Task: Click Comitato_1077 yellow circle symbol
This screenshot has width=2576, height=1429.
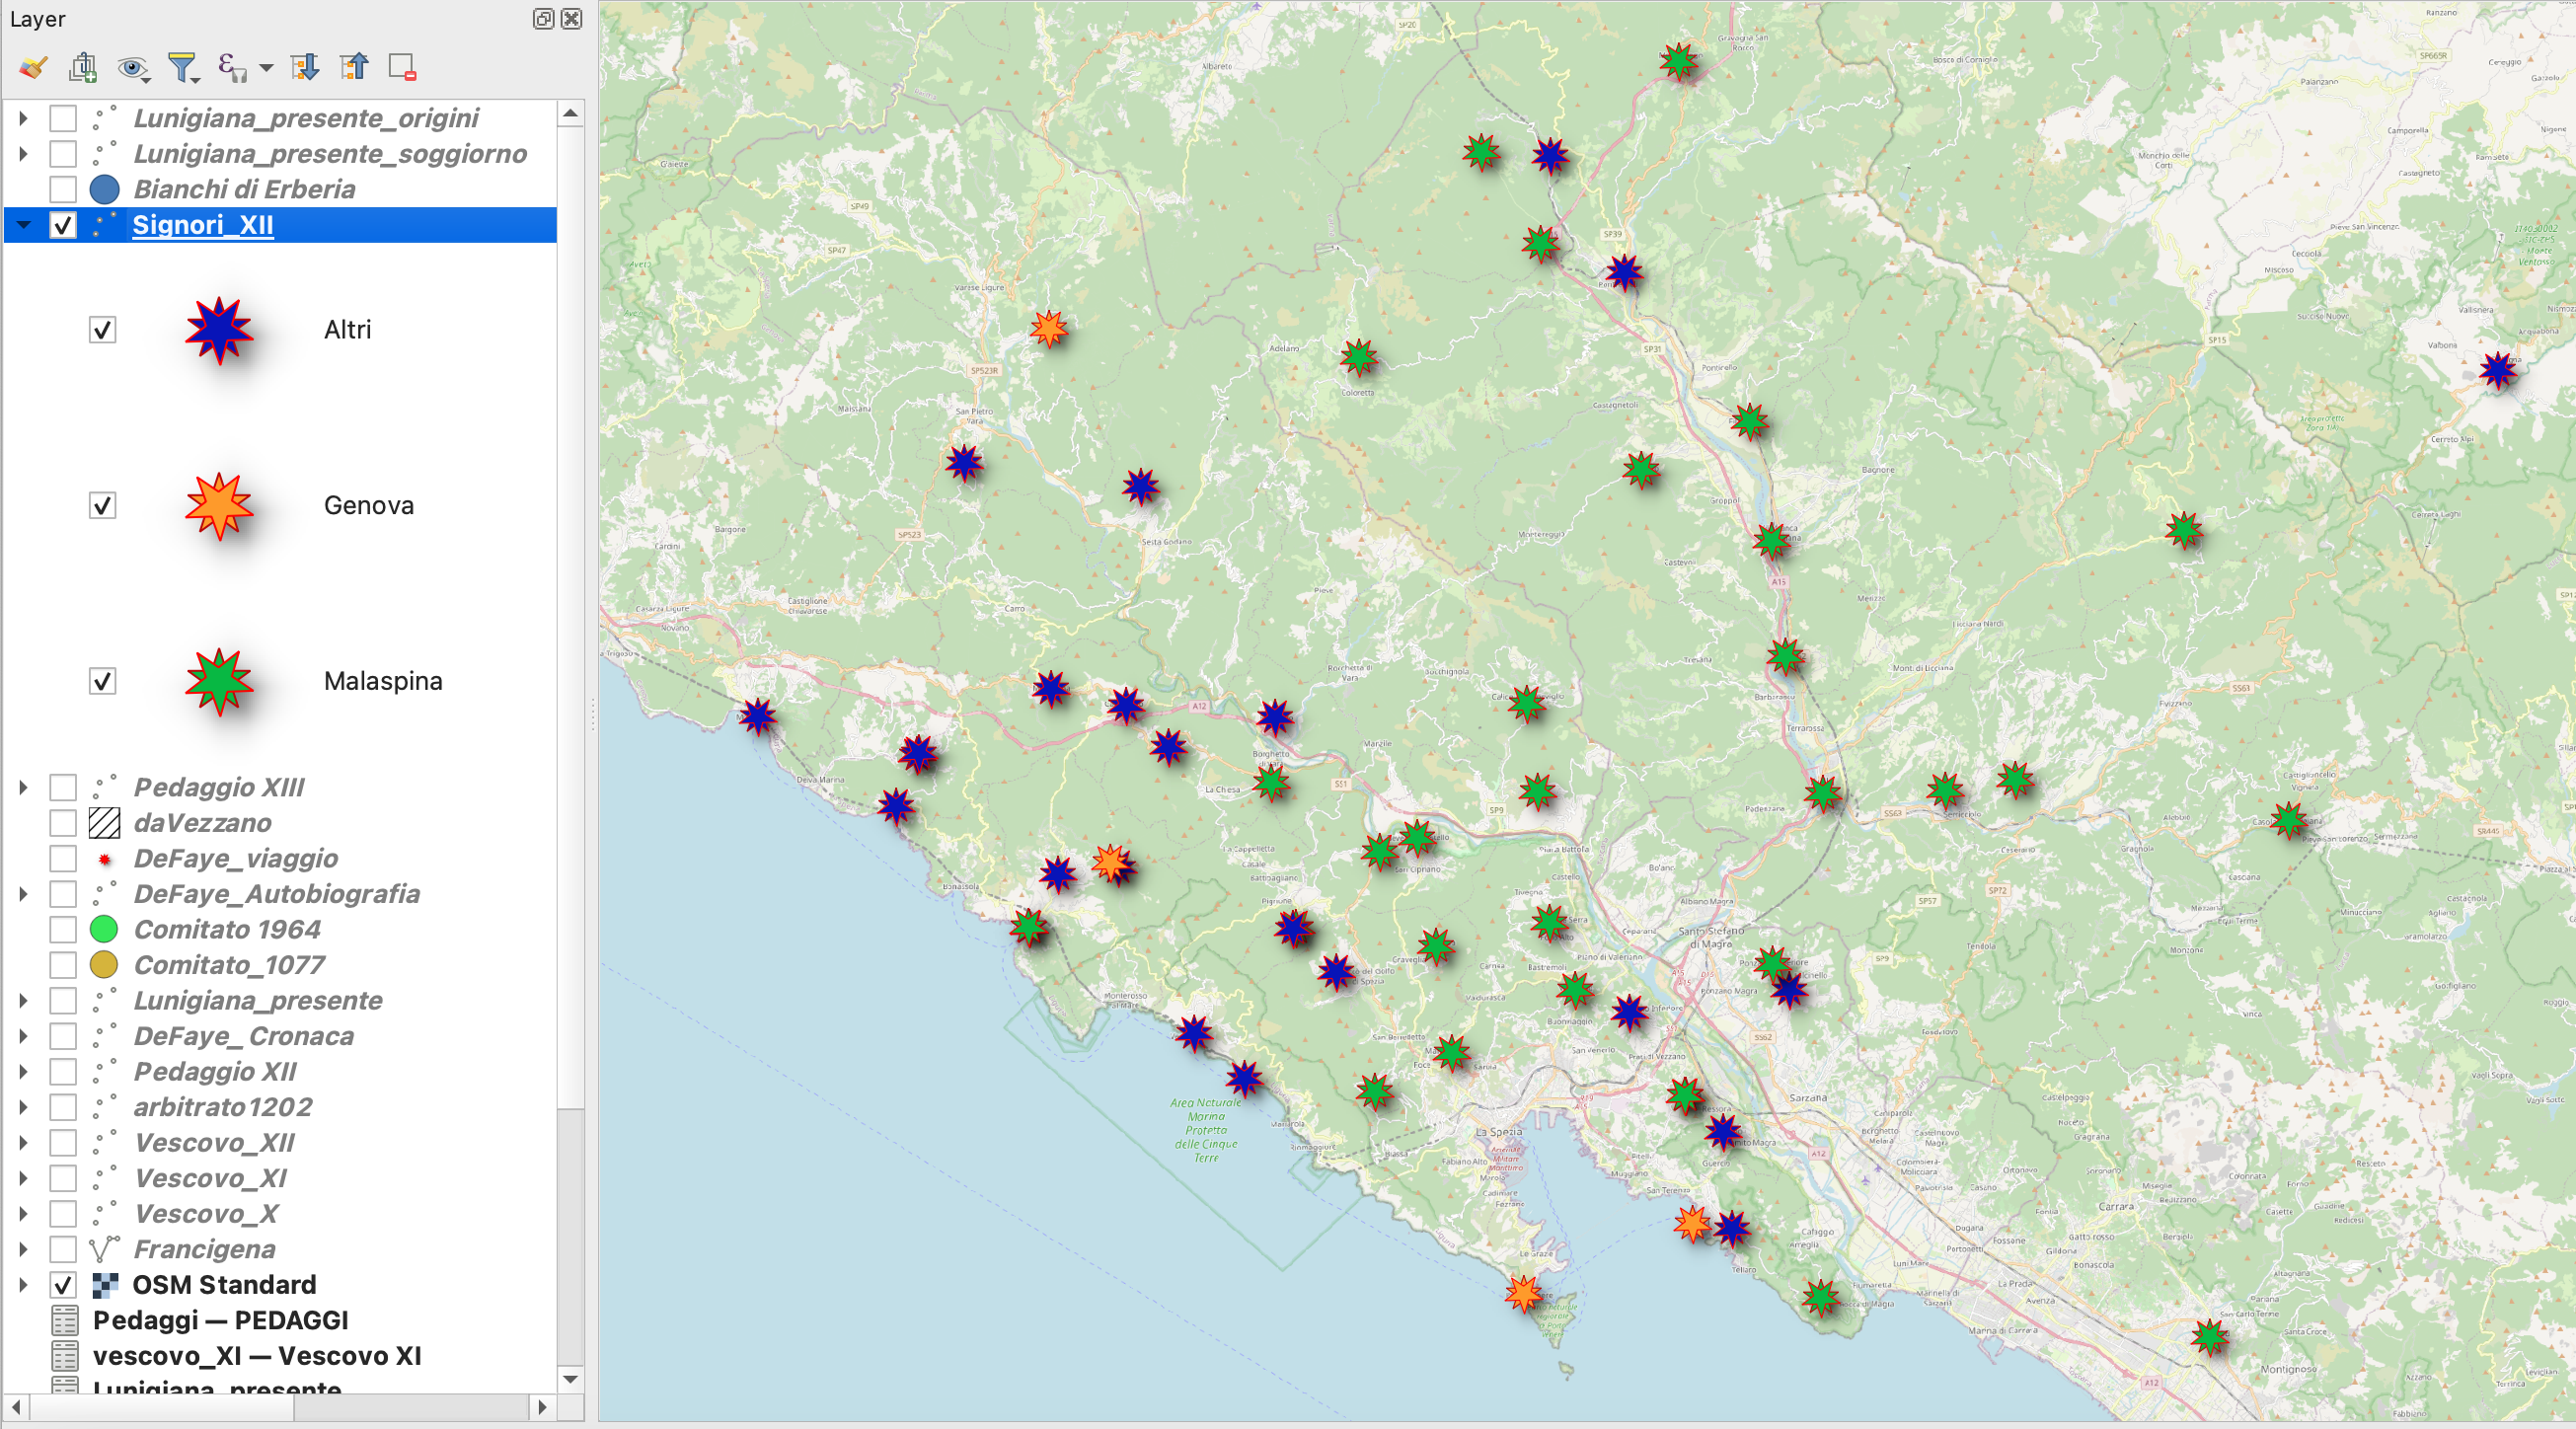Action: tap(104, 965)
